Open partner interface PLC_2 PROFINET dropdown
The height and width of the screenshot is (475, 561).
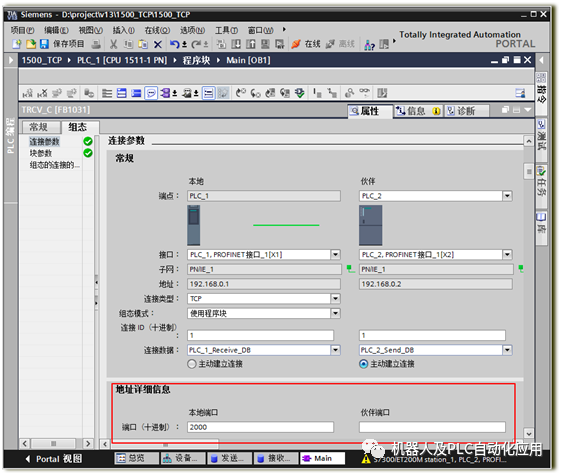(x=507, y=255)
